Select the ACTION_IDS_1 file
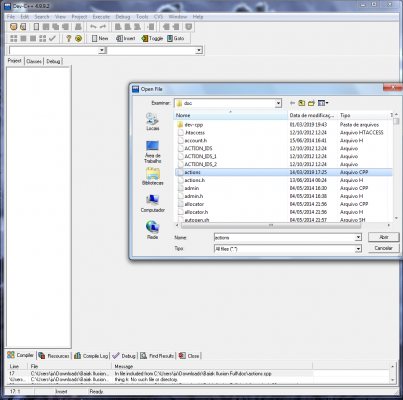Viewport: 403px width, 400px height. [200, 156]
